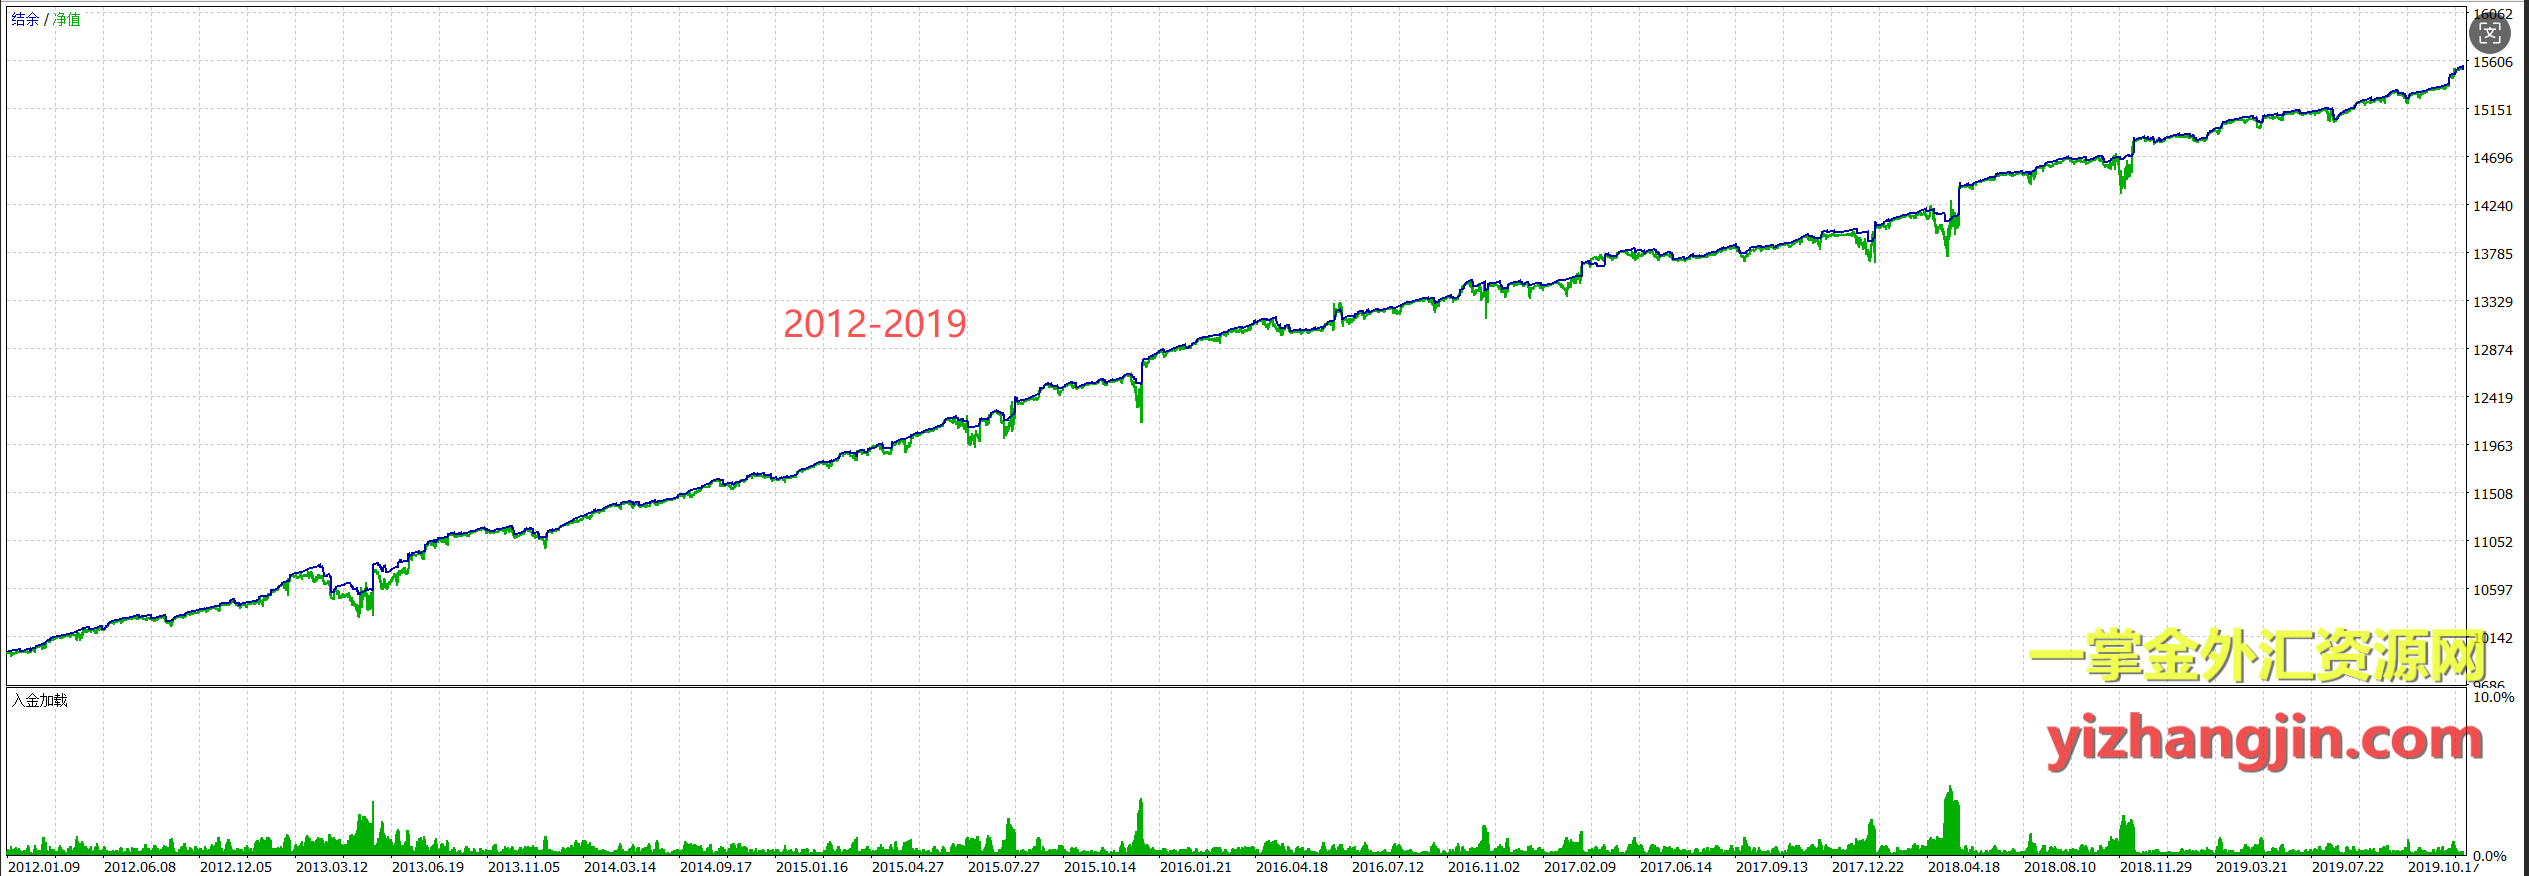Click the red 2012-2019 annotation text

874,324
